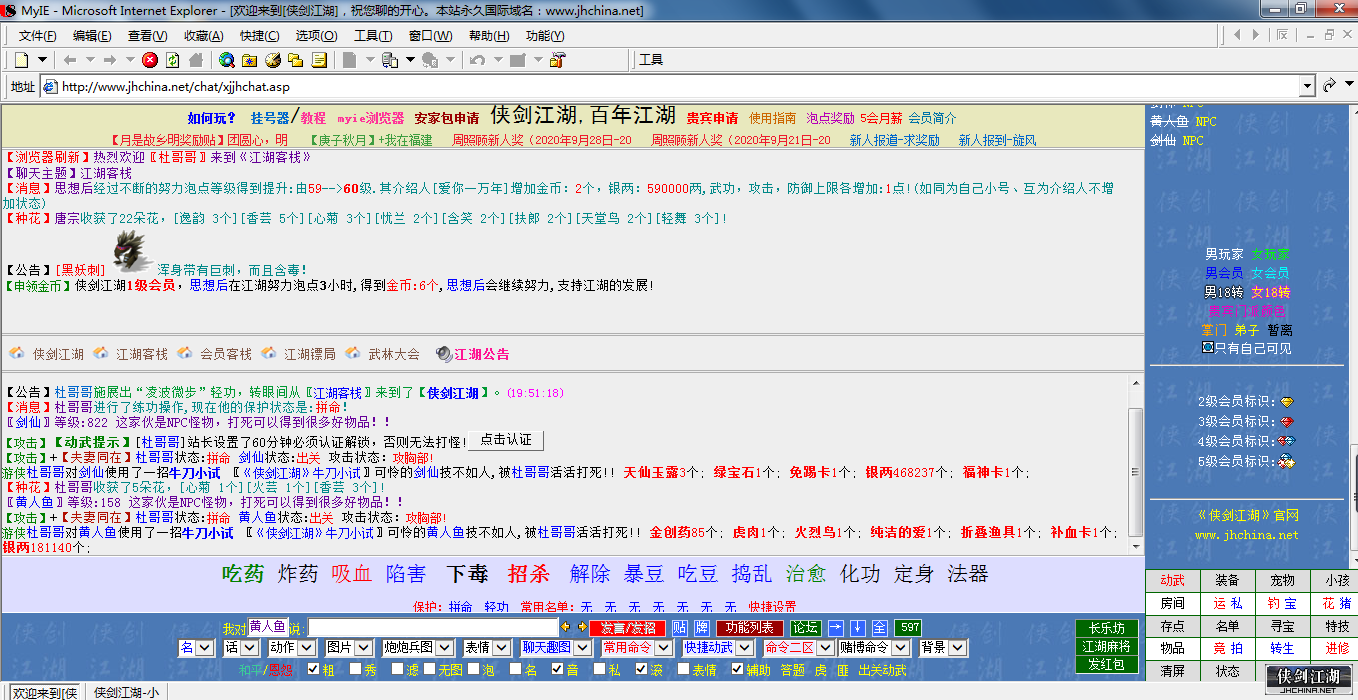The image size is (1358, 700).
Task: Expand the 快捷动武 dropdown
Action: coord(718,648)
